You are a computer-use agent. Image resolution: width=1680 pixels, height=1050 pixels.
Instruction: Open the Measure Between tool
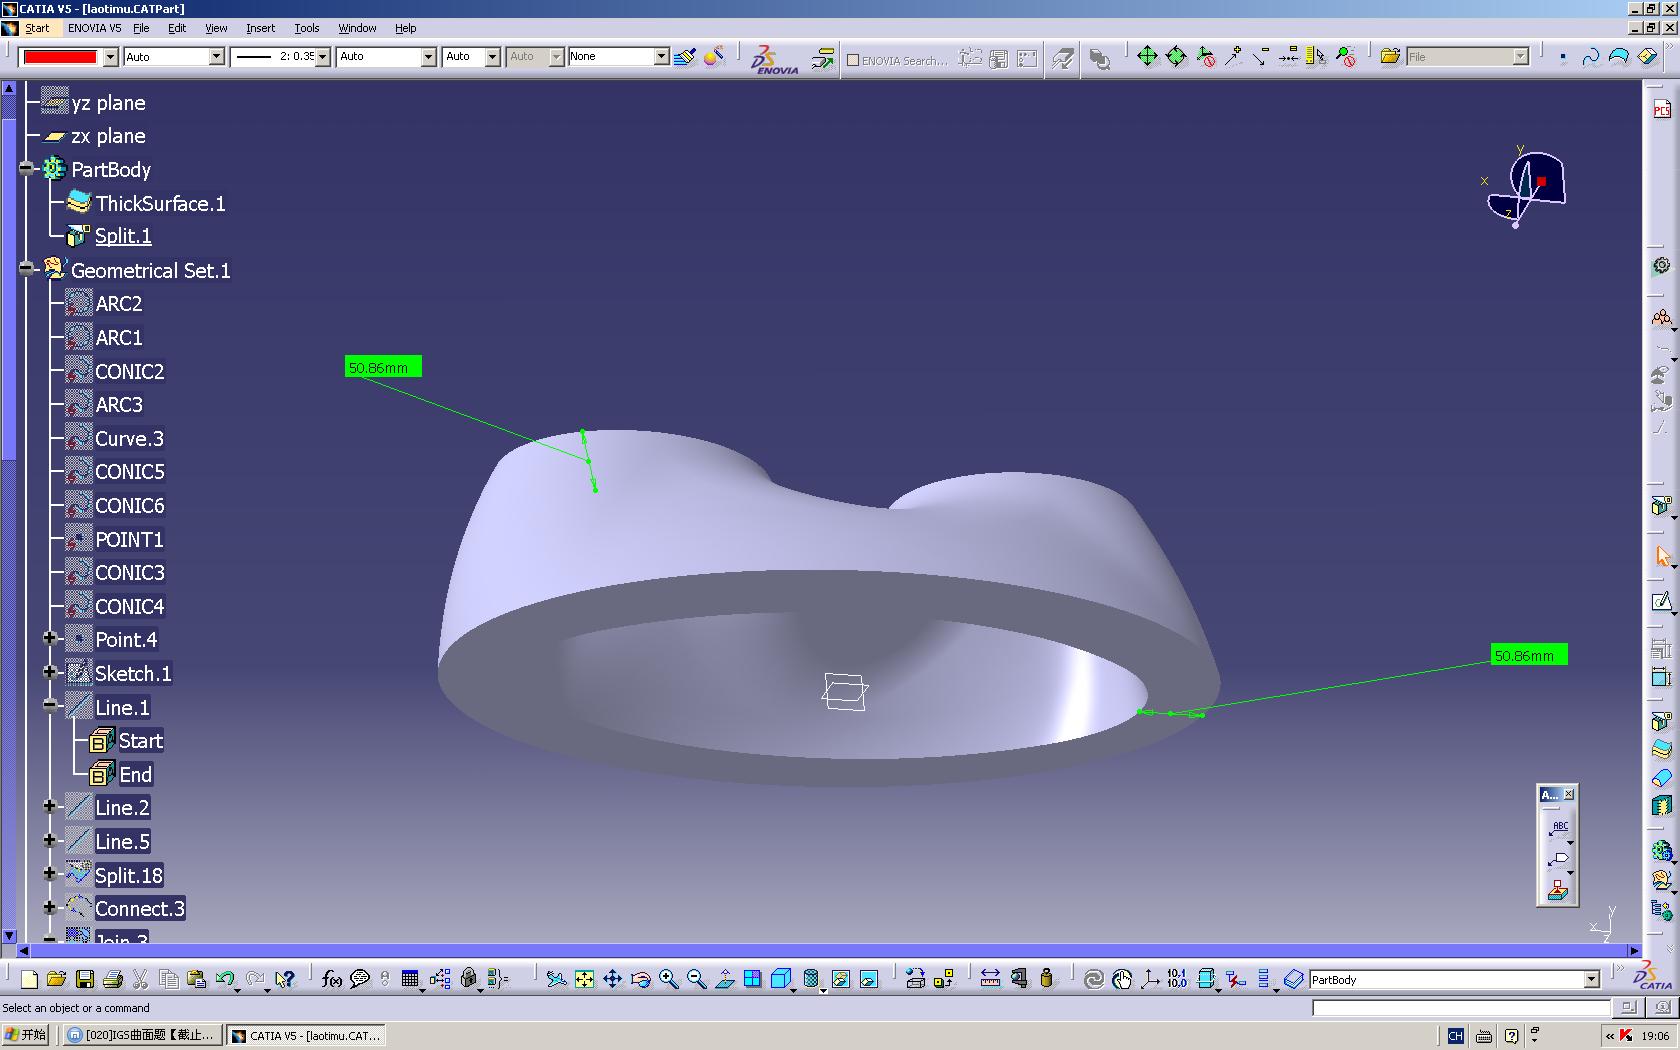coord(990,979)
